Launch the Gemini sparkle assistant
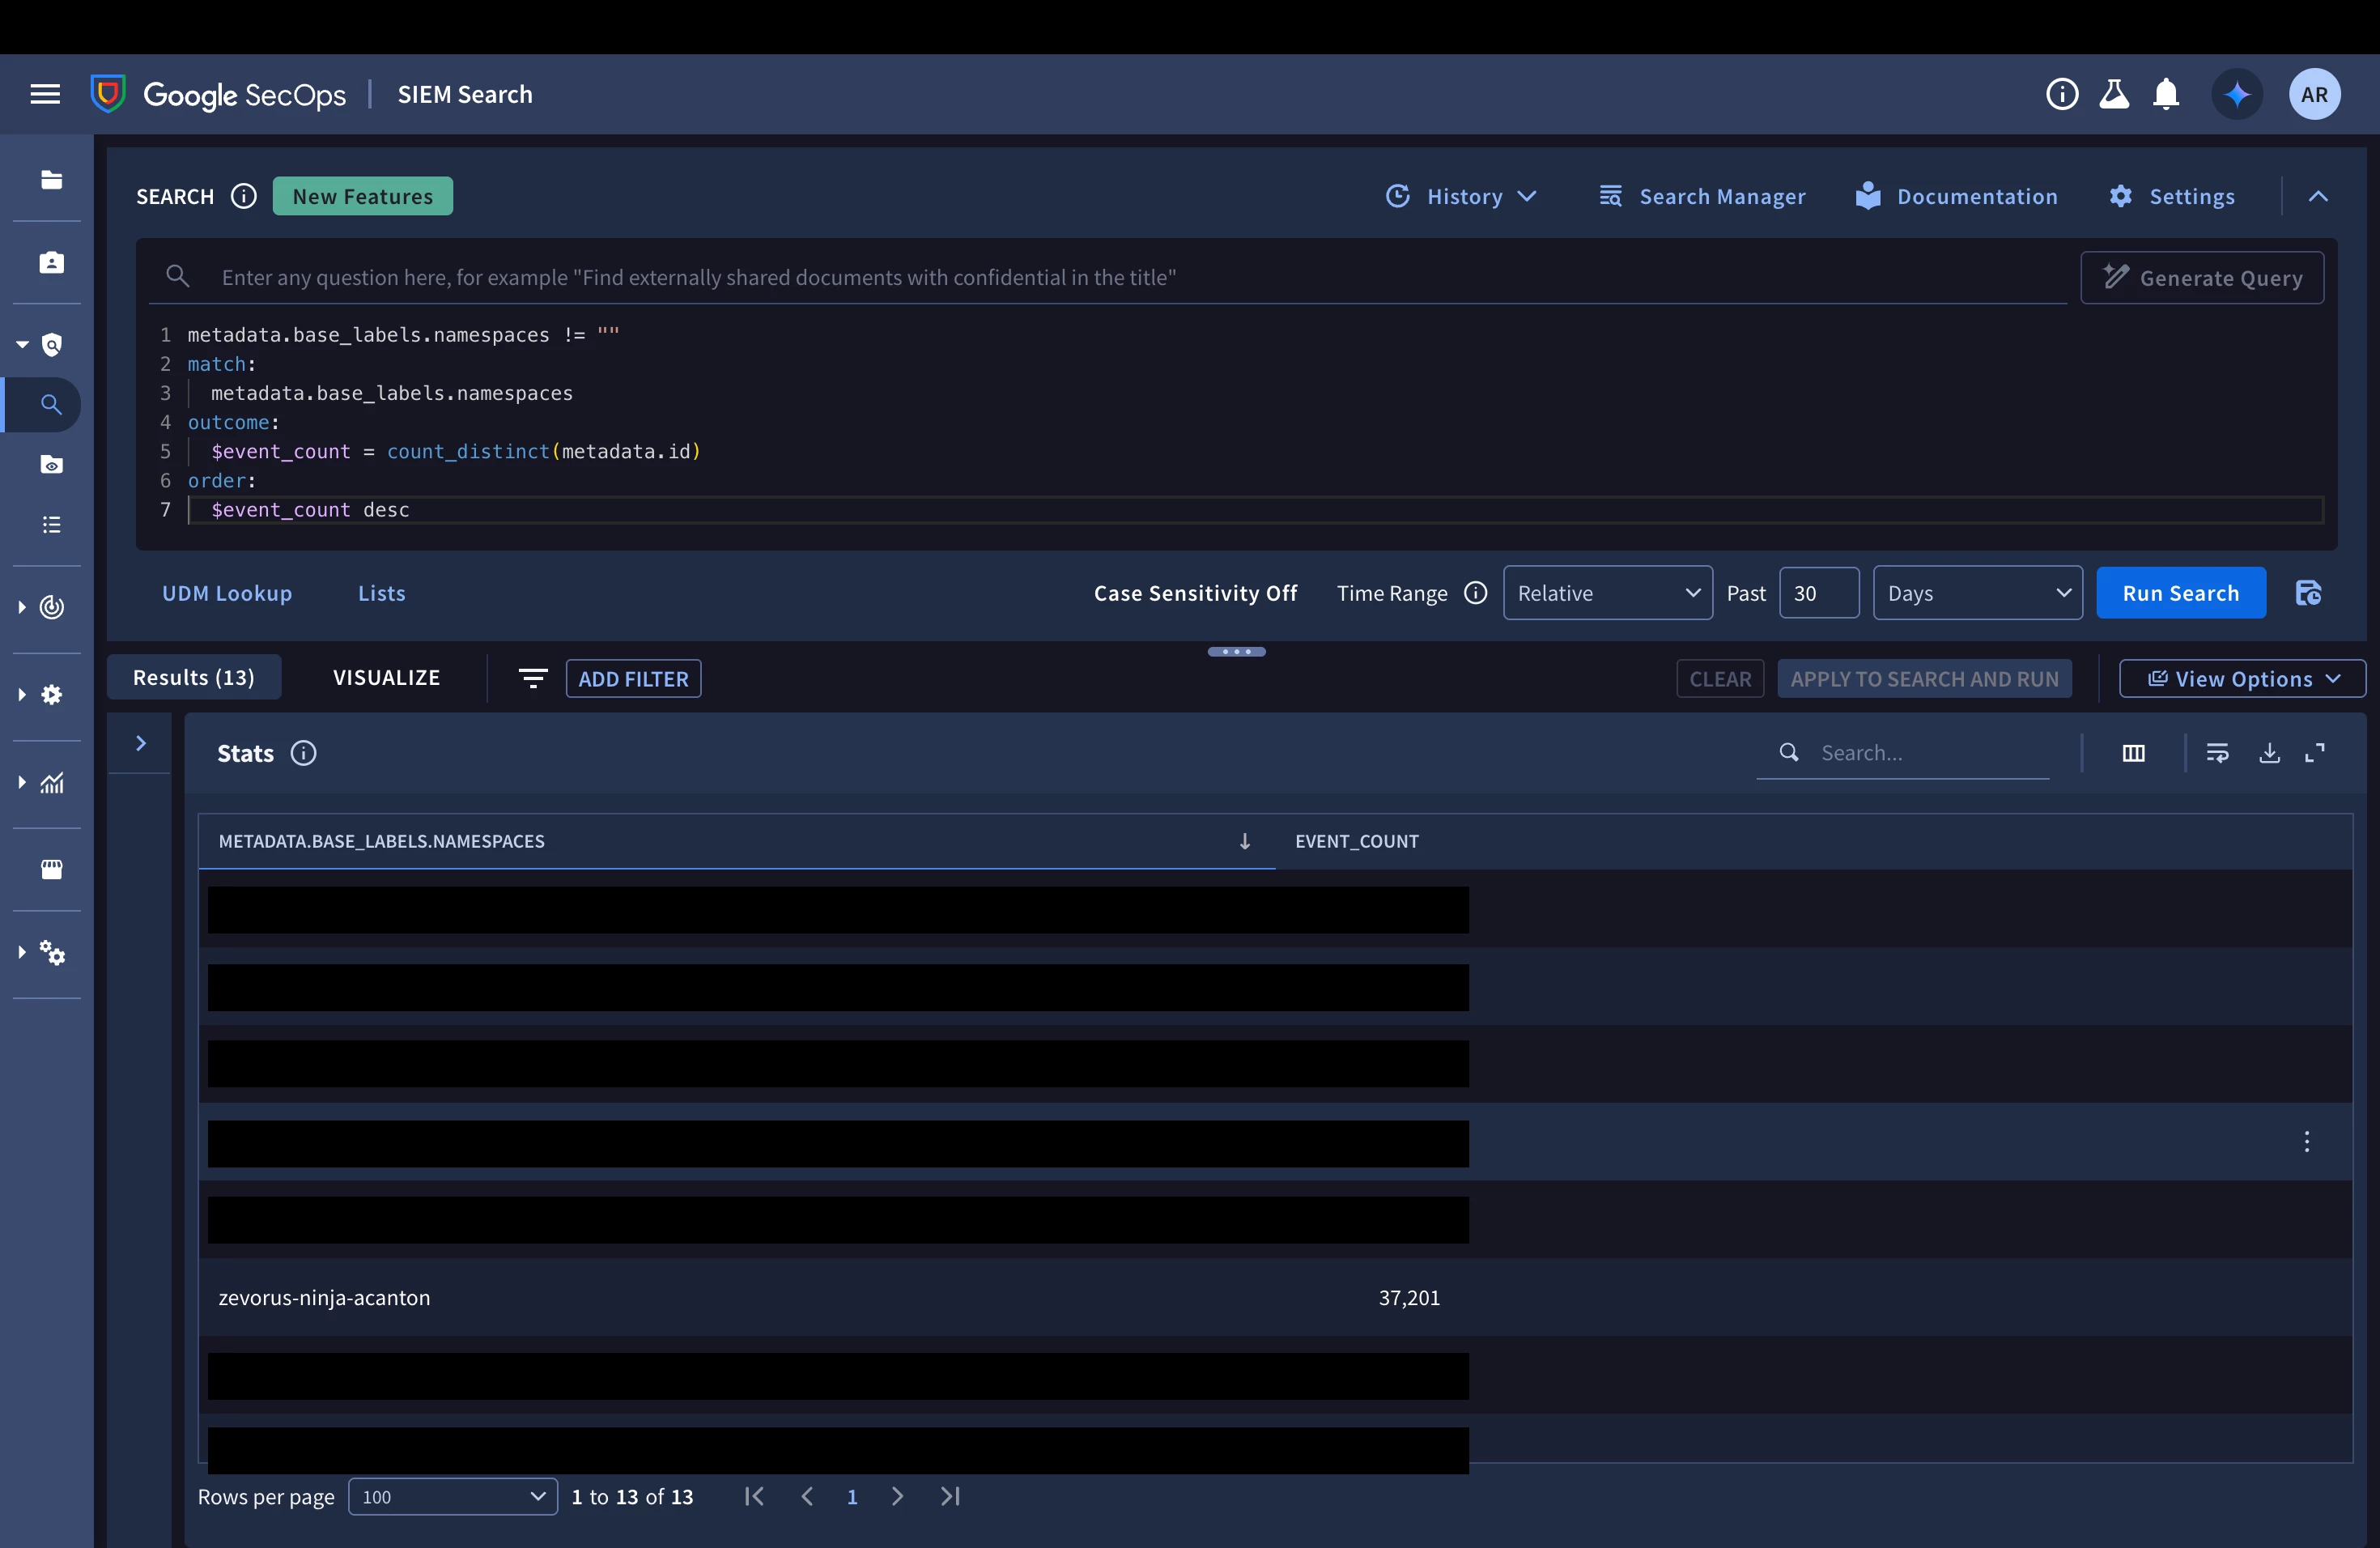 [x=2237, y=94]
